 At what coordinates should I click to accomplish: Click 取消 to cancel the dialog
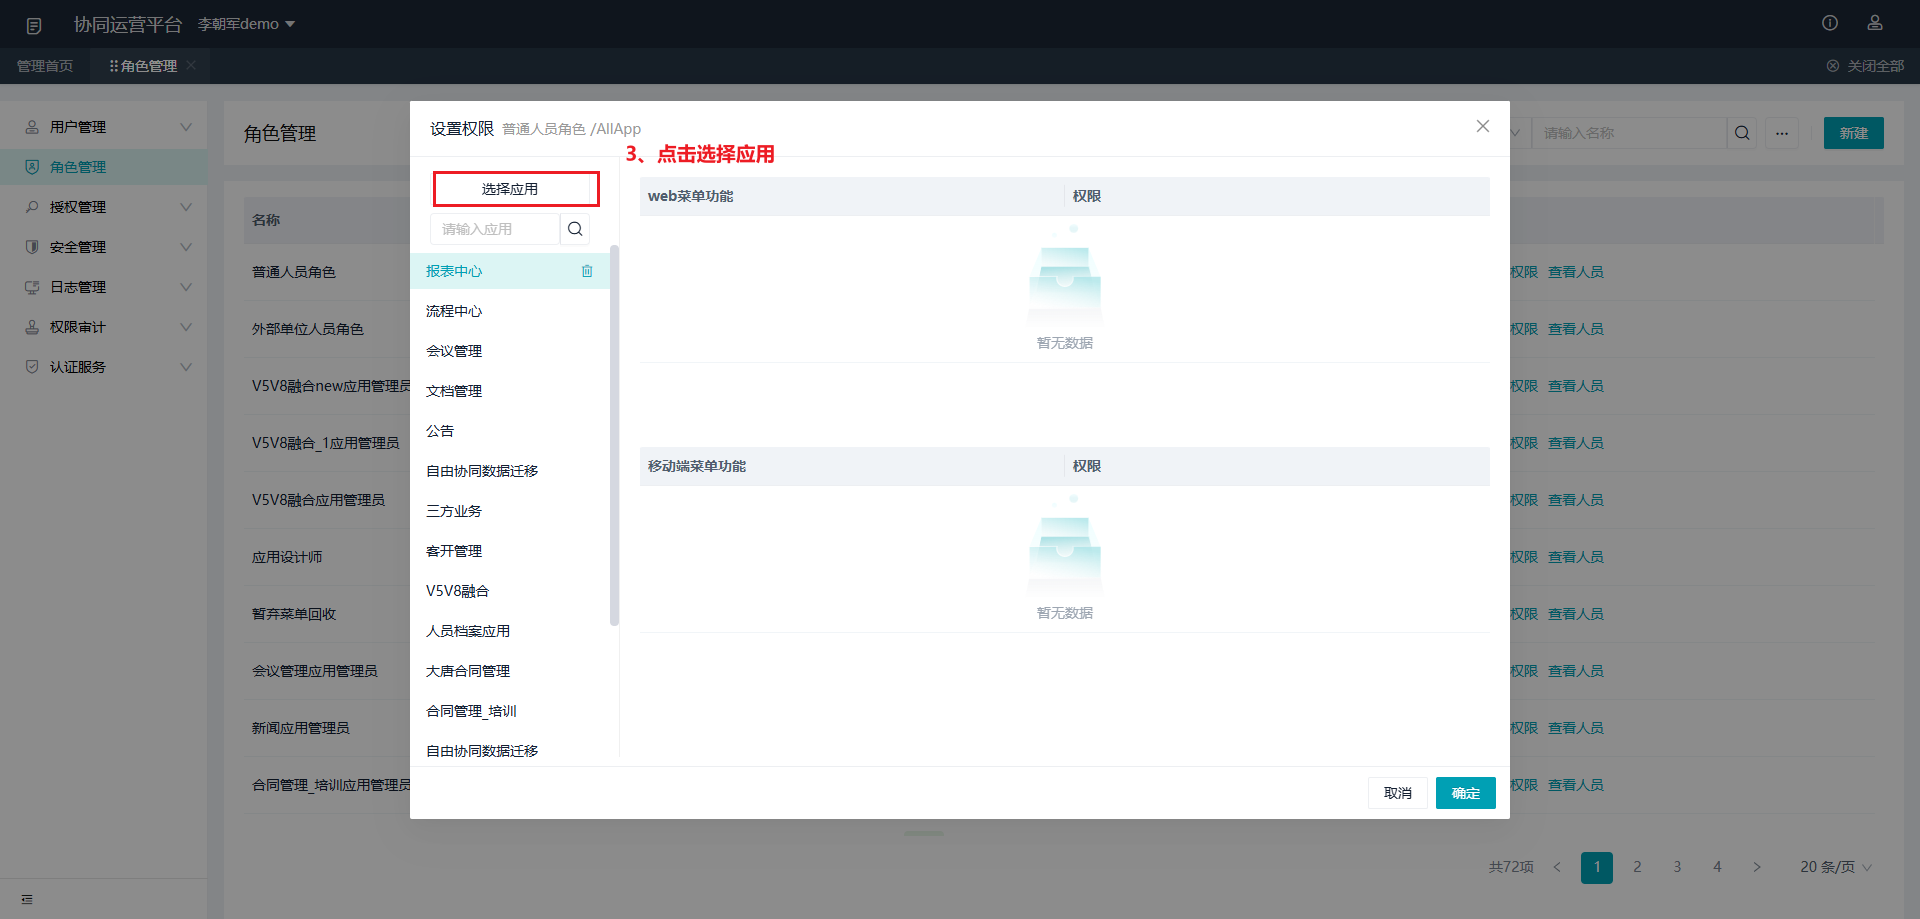1398,793
